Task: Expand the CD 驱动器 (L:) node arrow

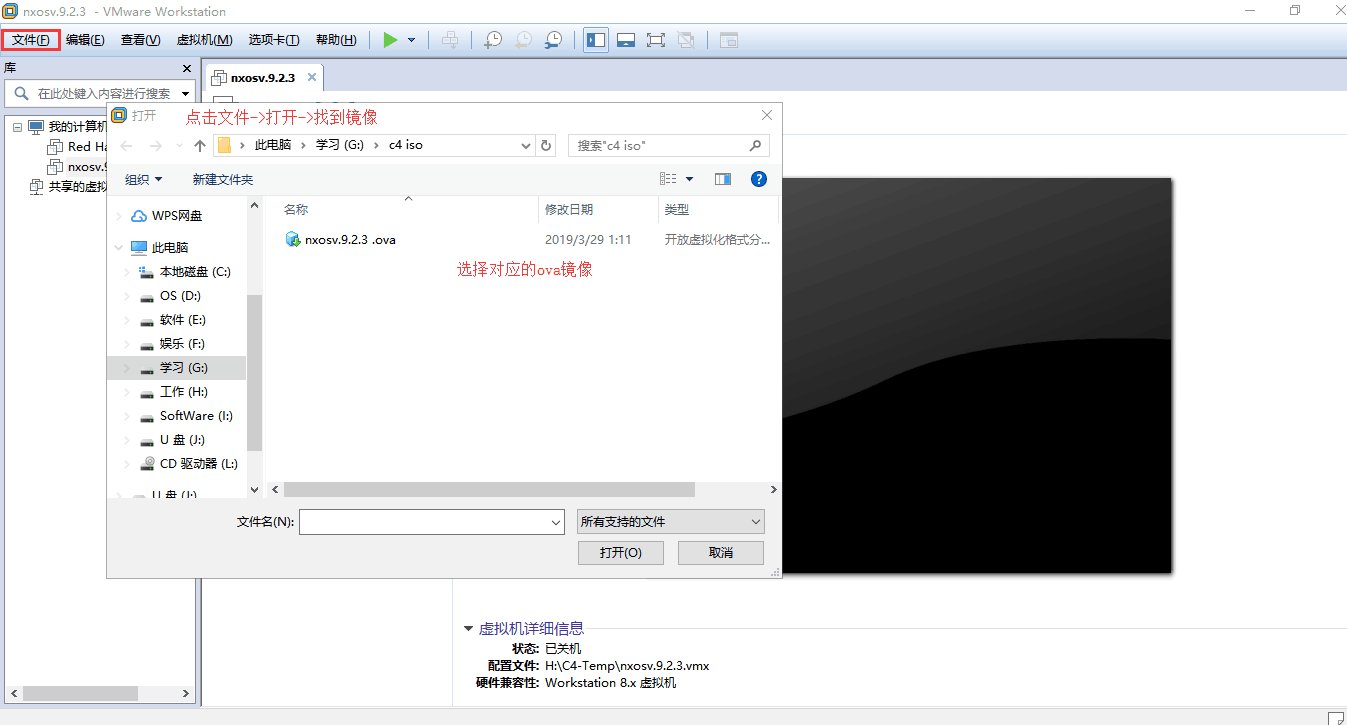Action: [x=126, y=463]
